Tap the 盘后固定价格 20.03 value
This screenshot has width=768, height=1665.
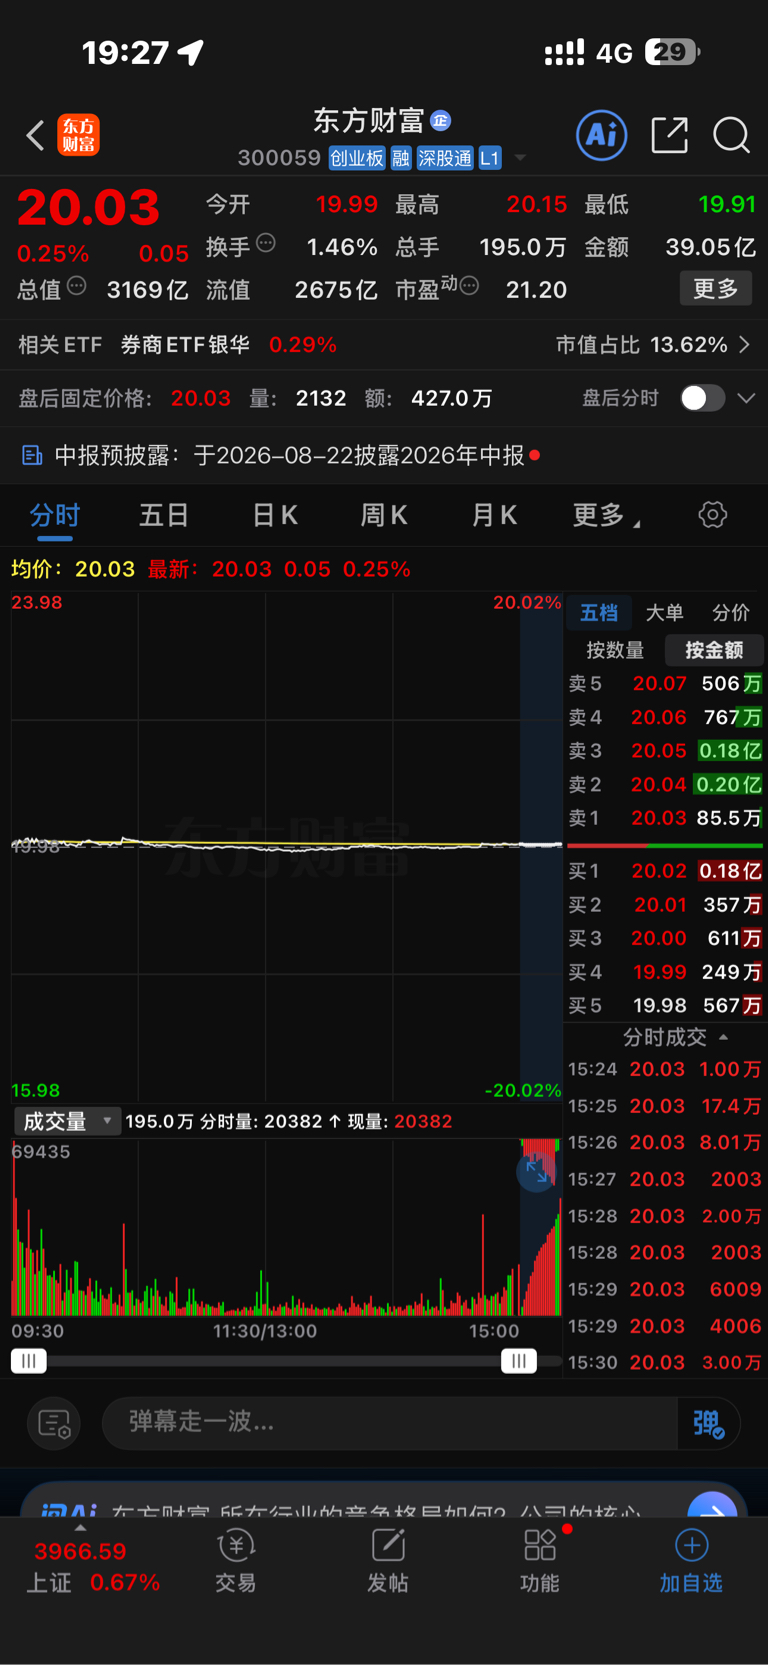[x=200, y=398]
